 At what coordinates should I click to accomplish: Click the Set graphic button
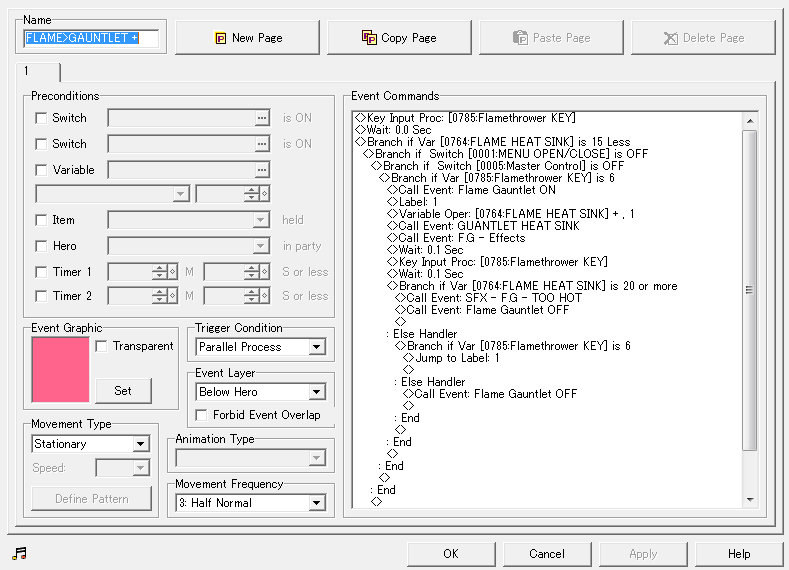[x=123, y=390]
